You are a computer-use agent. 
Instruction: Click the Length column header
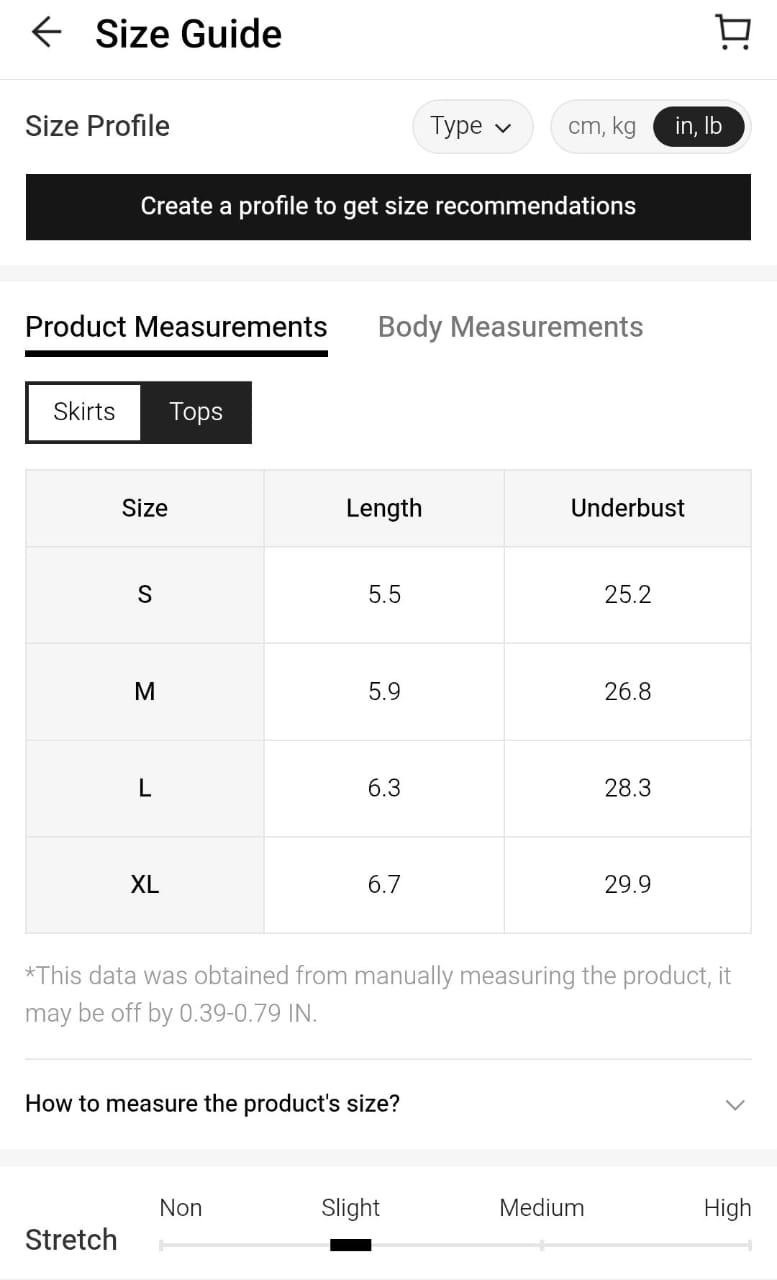(384, 508)
